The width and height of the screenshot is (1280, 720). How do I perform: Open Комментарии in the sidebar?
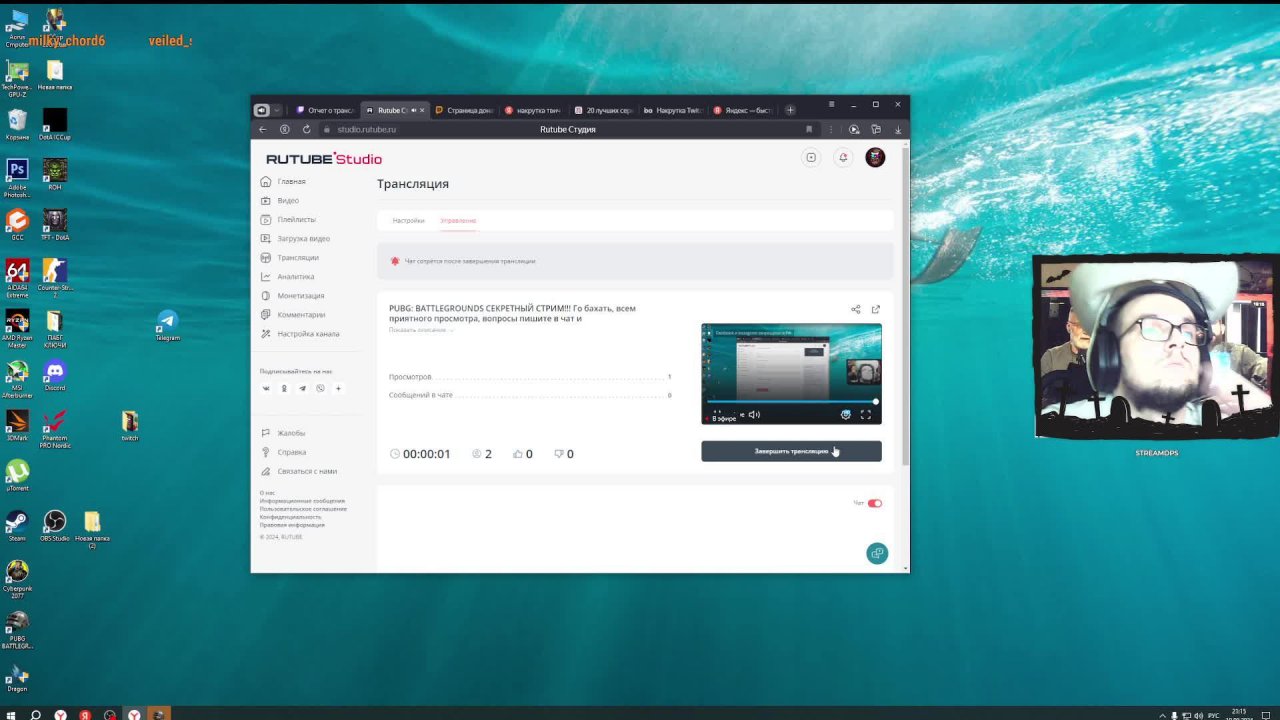293,315
